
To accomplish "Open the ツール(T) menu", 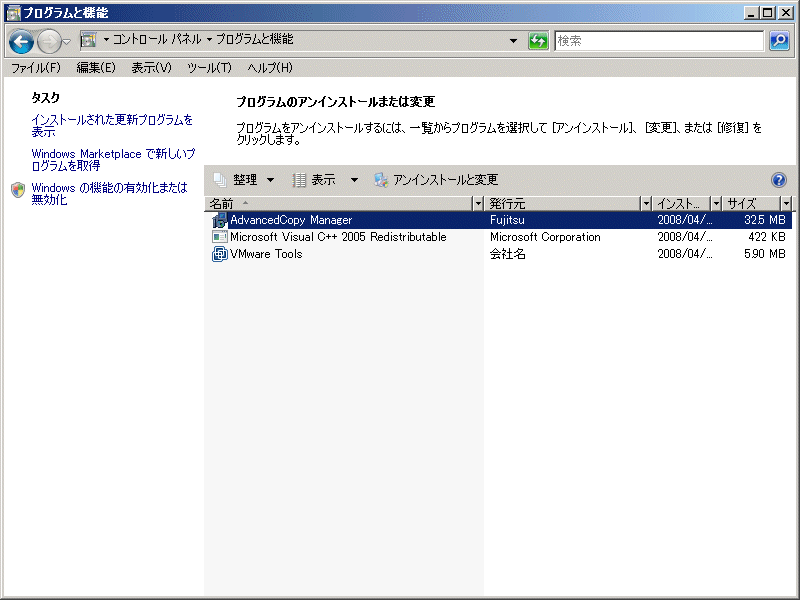I will (209, 68).
